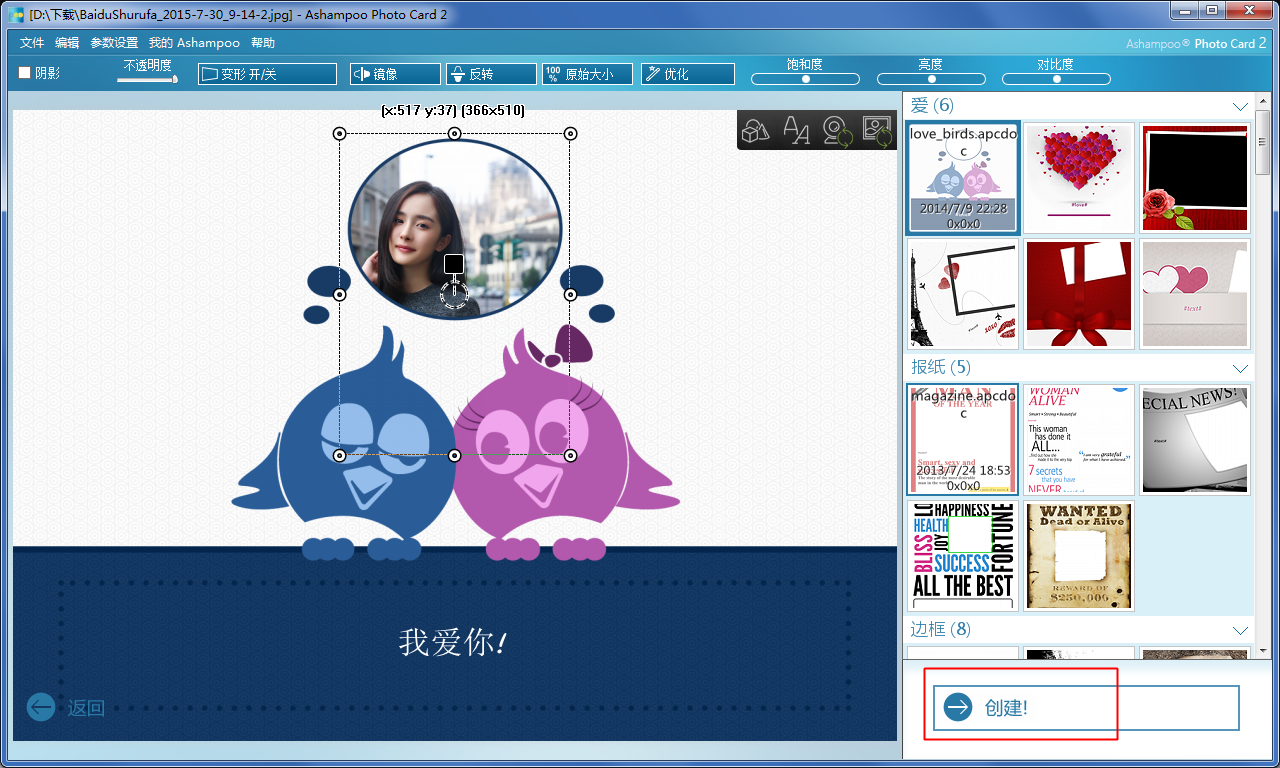Open the 帮助 menu
The width and height of the screenshot is (1280, 768).
(x=263, y=43)
